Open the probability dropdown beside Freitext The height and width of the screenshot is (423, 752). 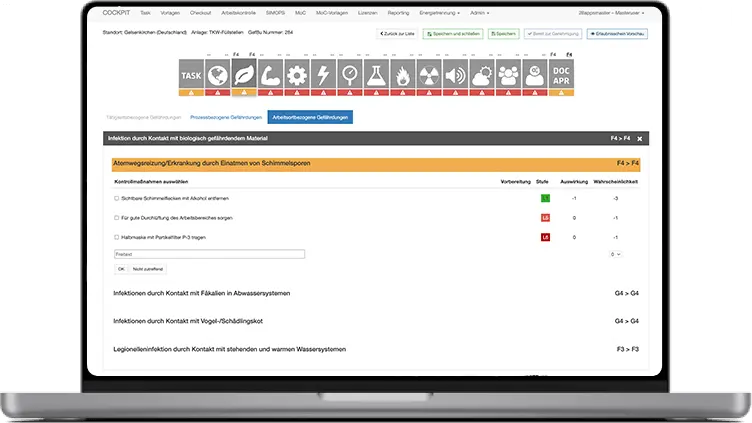pyautogui.click(x=616, y=254)
